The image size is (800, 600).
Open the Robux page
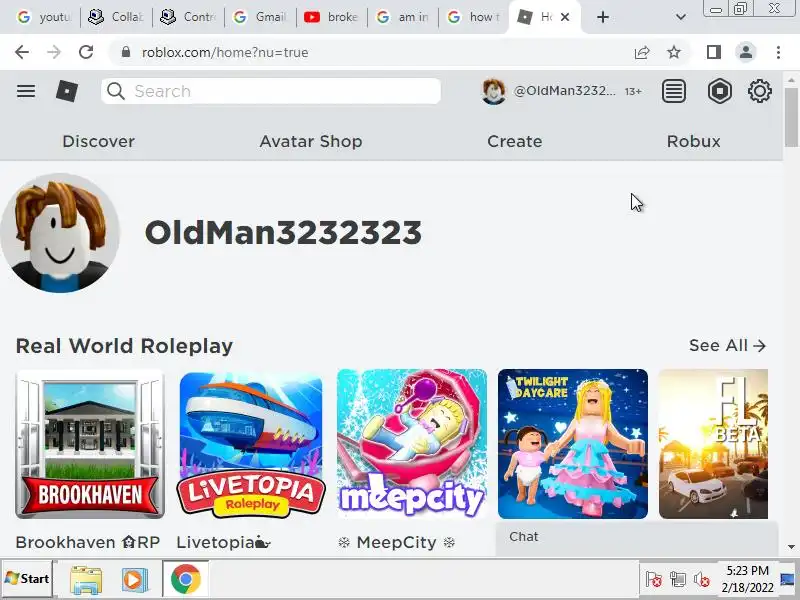pyautogui.click(x=693, y=141)
